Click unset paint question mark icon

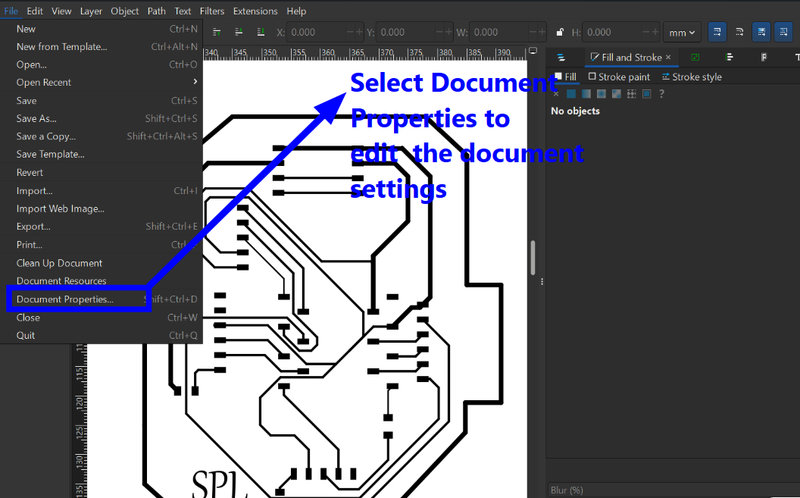point(662,94)
